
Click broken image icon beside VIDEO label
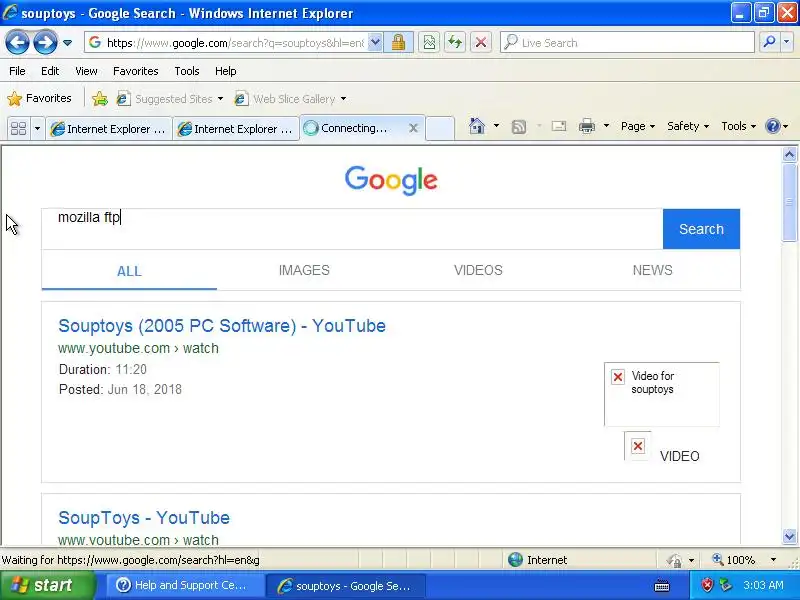click(x=638, y=446)
